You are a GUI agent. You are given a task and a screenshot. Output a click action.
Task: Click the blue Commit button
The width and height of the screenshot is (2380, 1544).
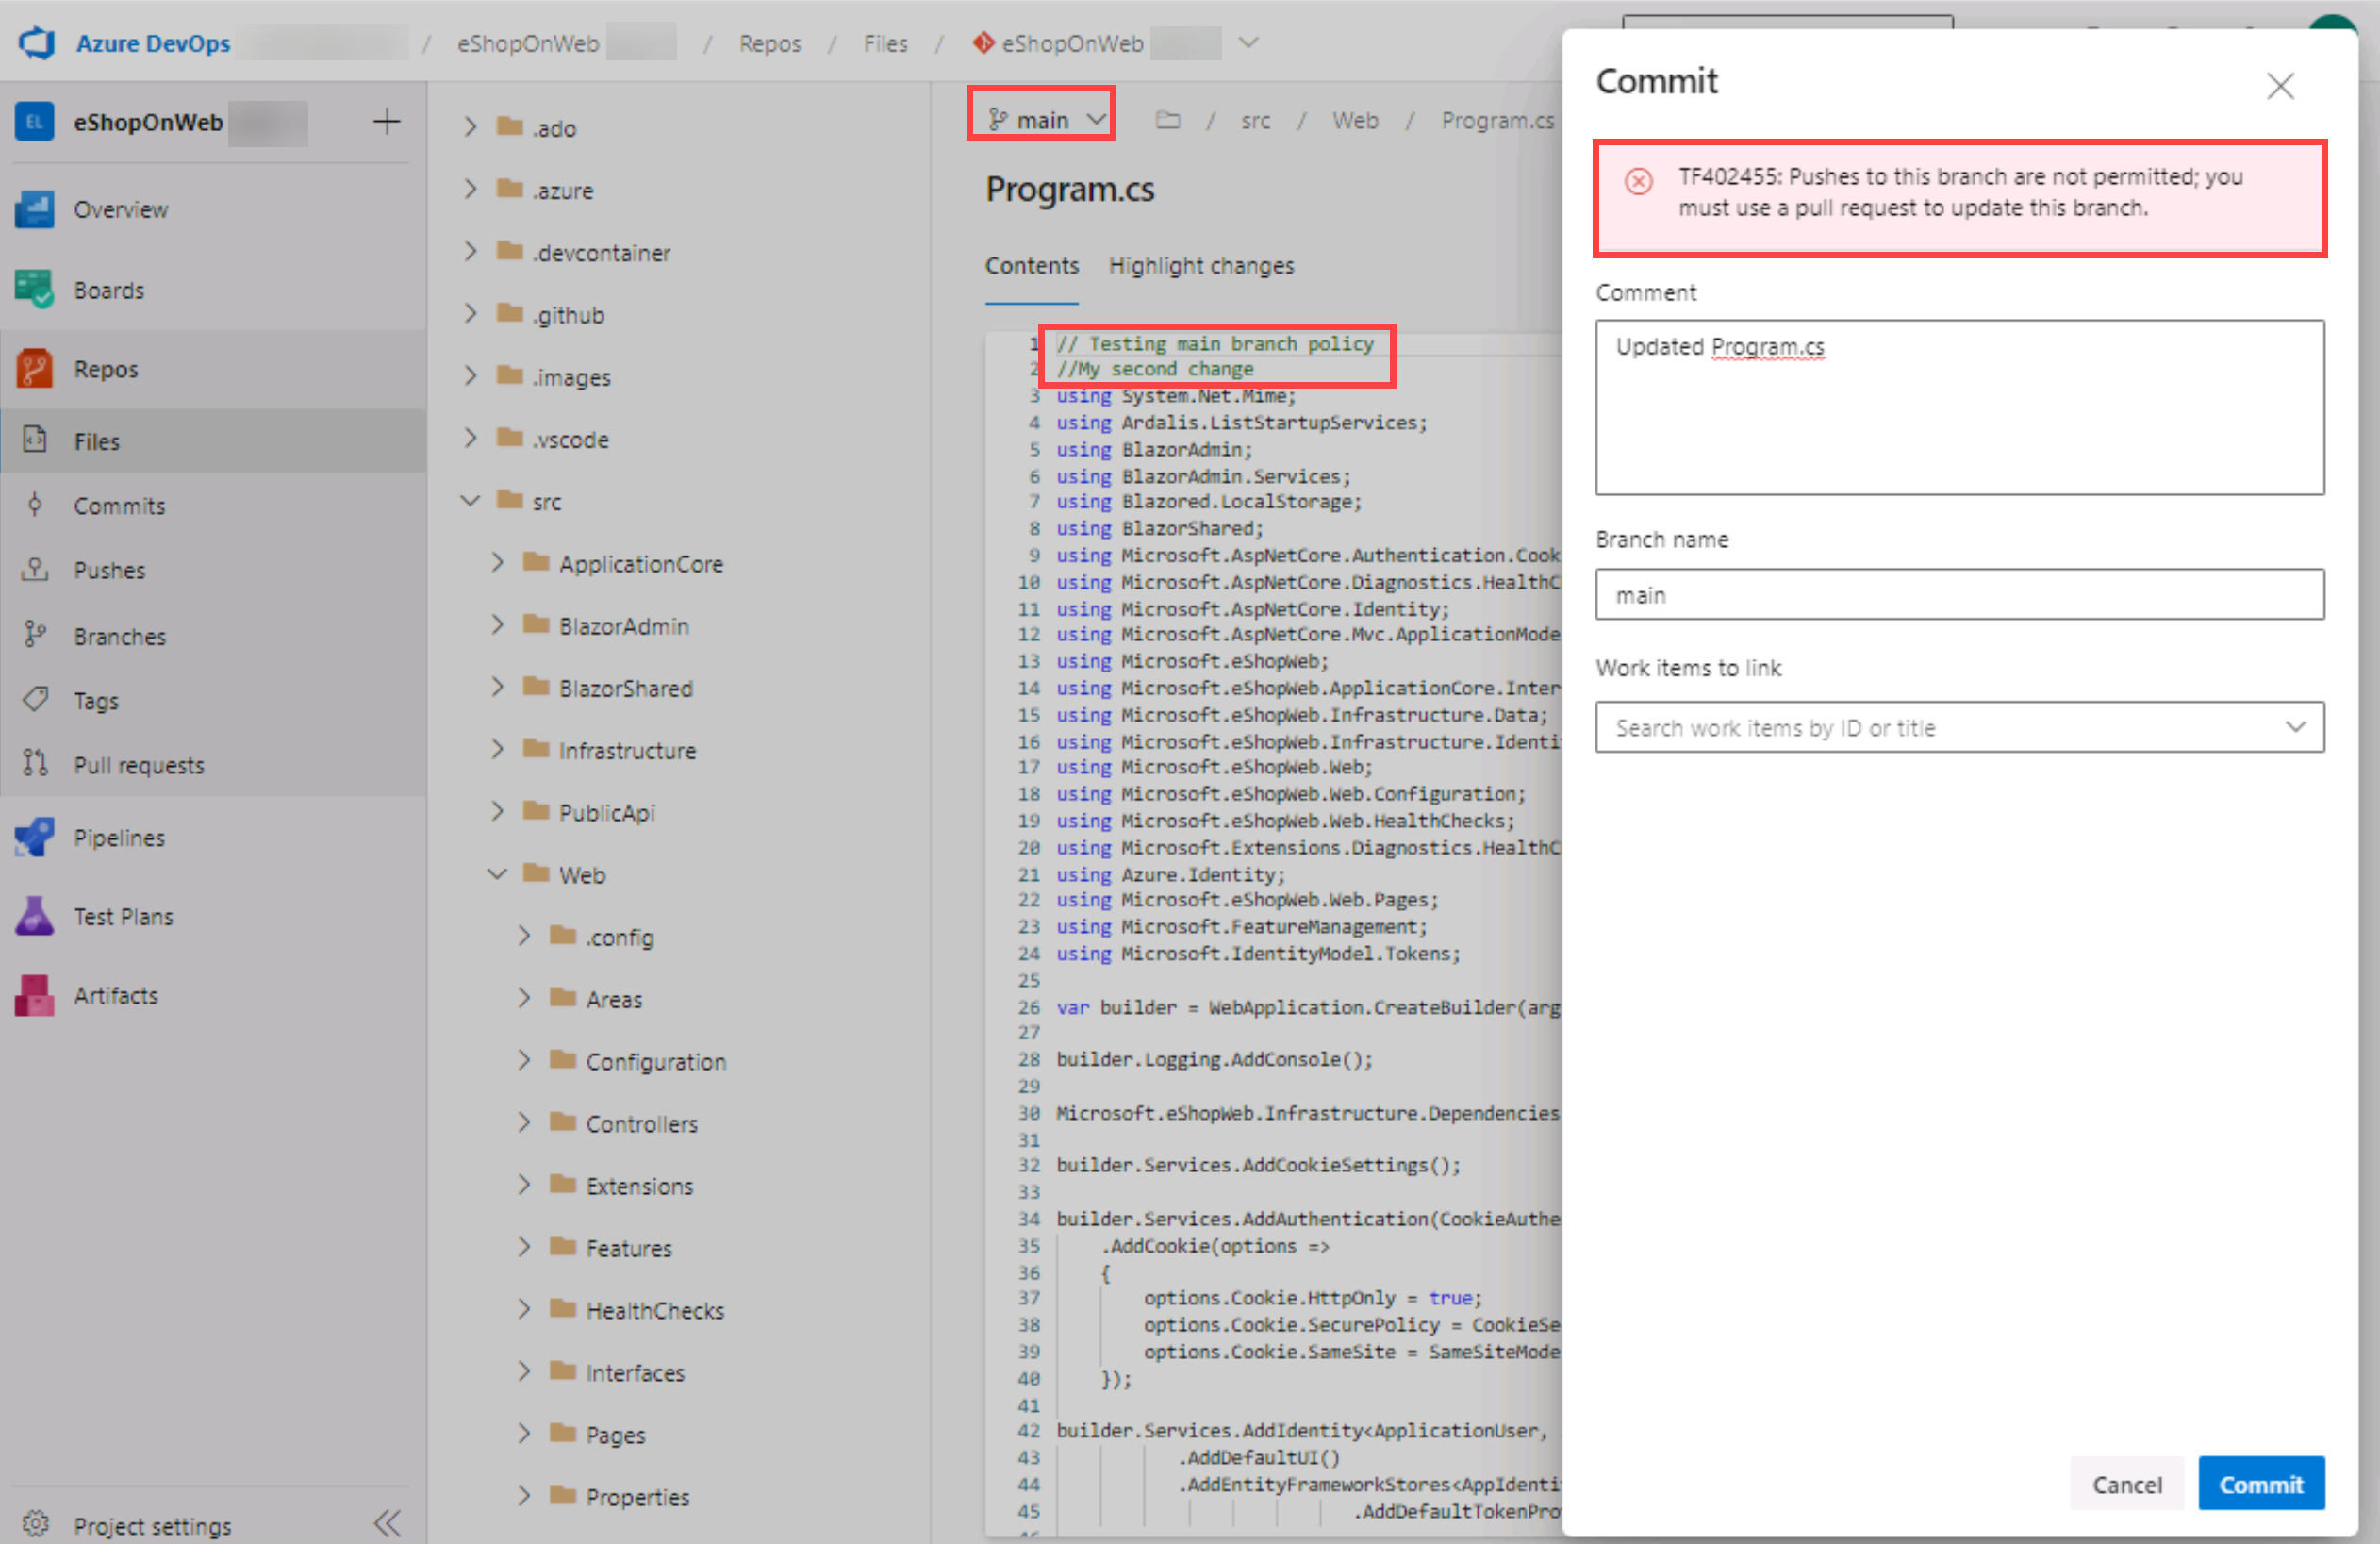tap(2261, 1484)
